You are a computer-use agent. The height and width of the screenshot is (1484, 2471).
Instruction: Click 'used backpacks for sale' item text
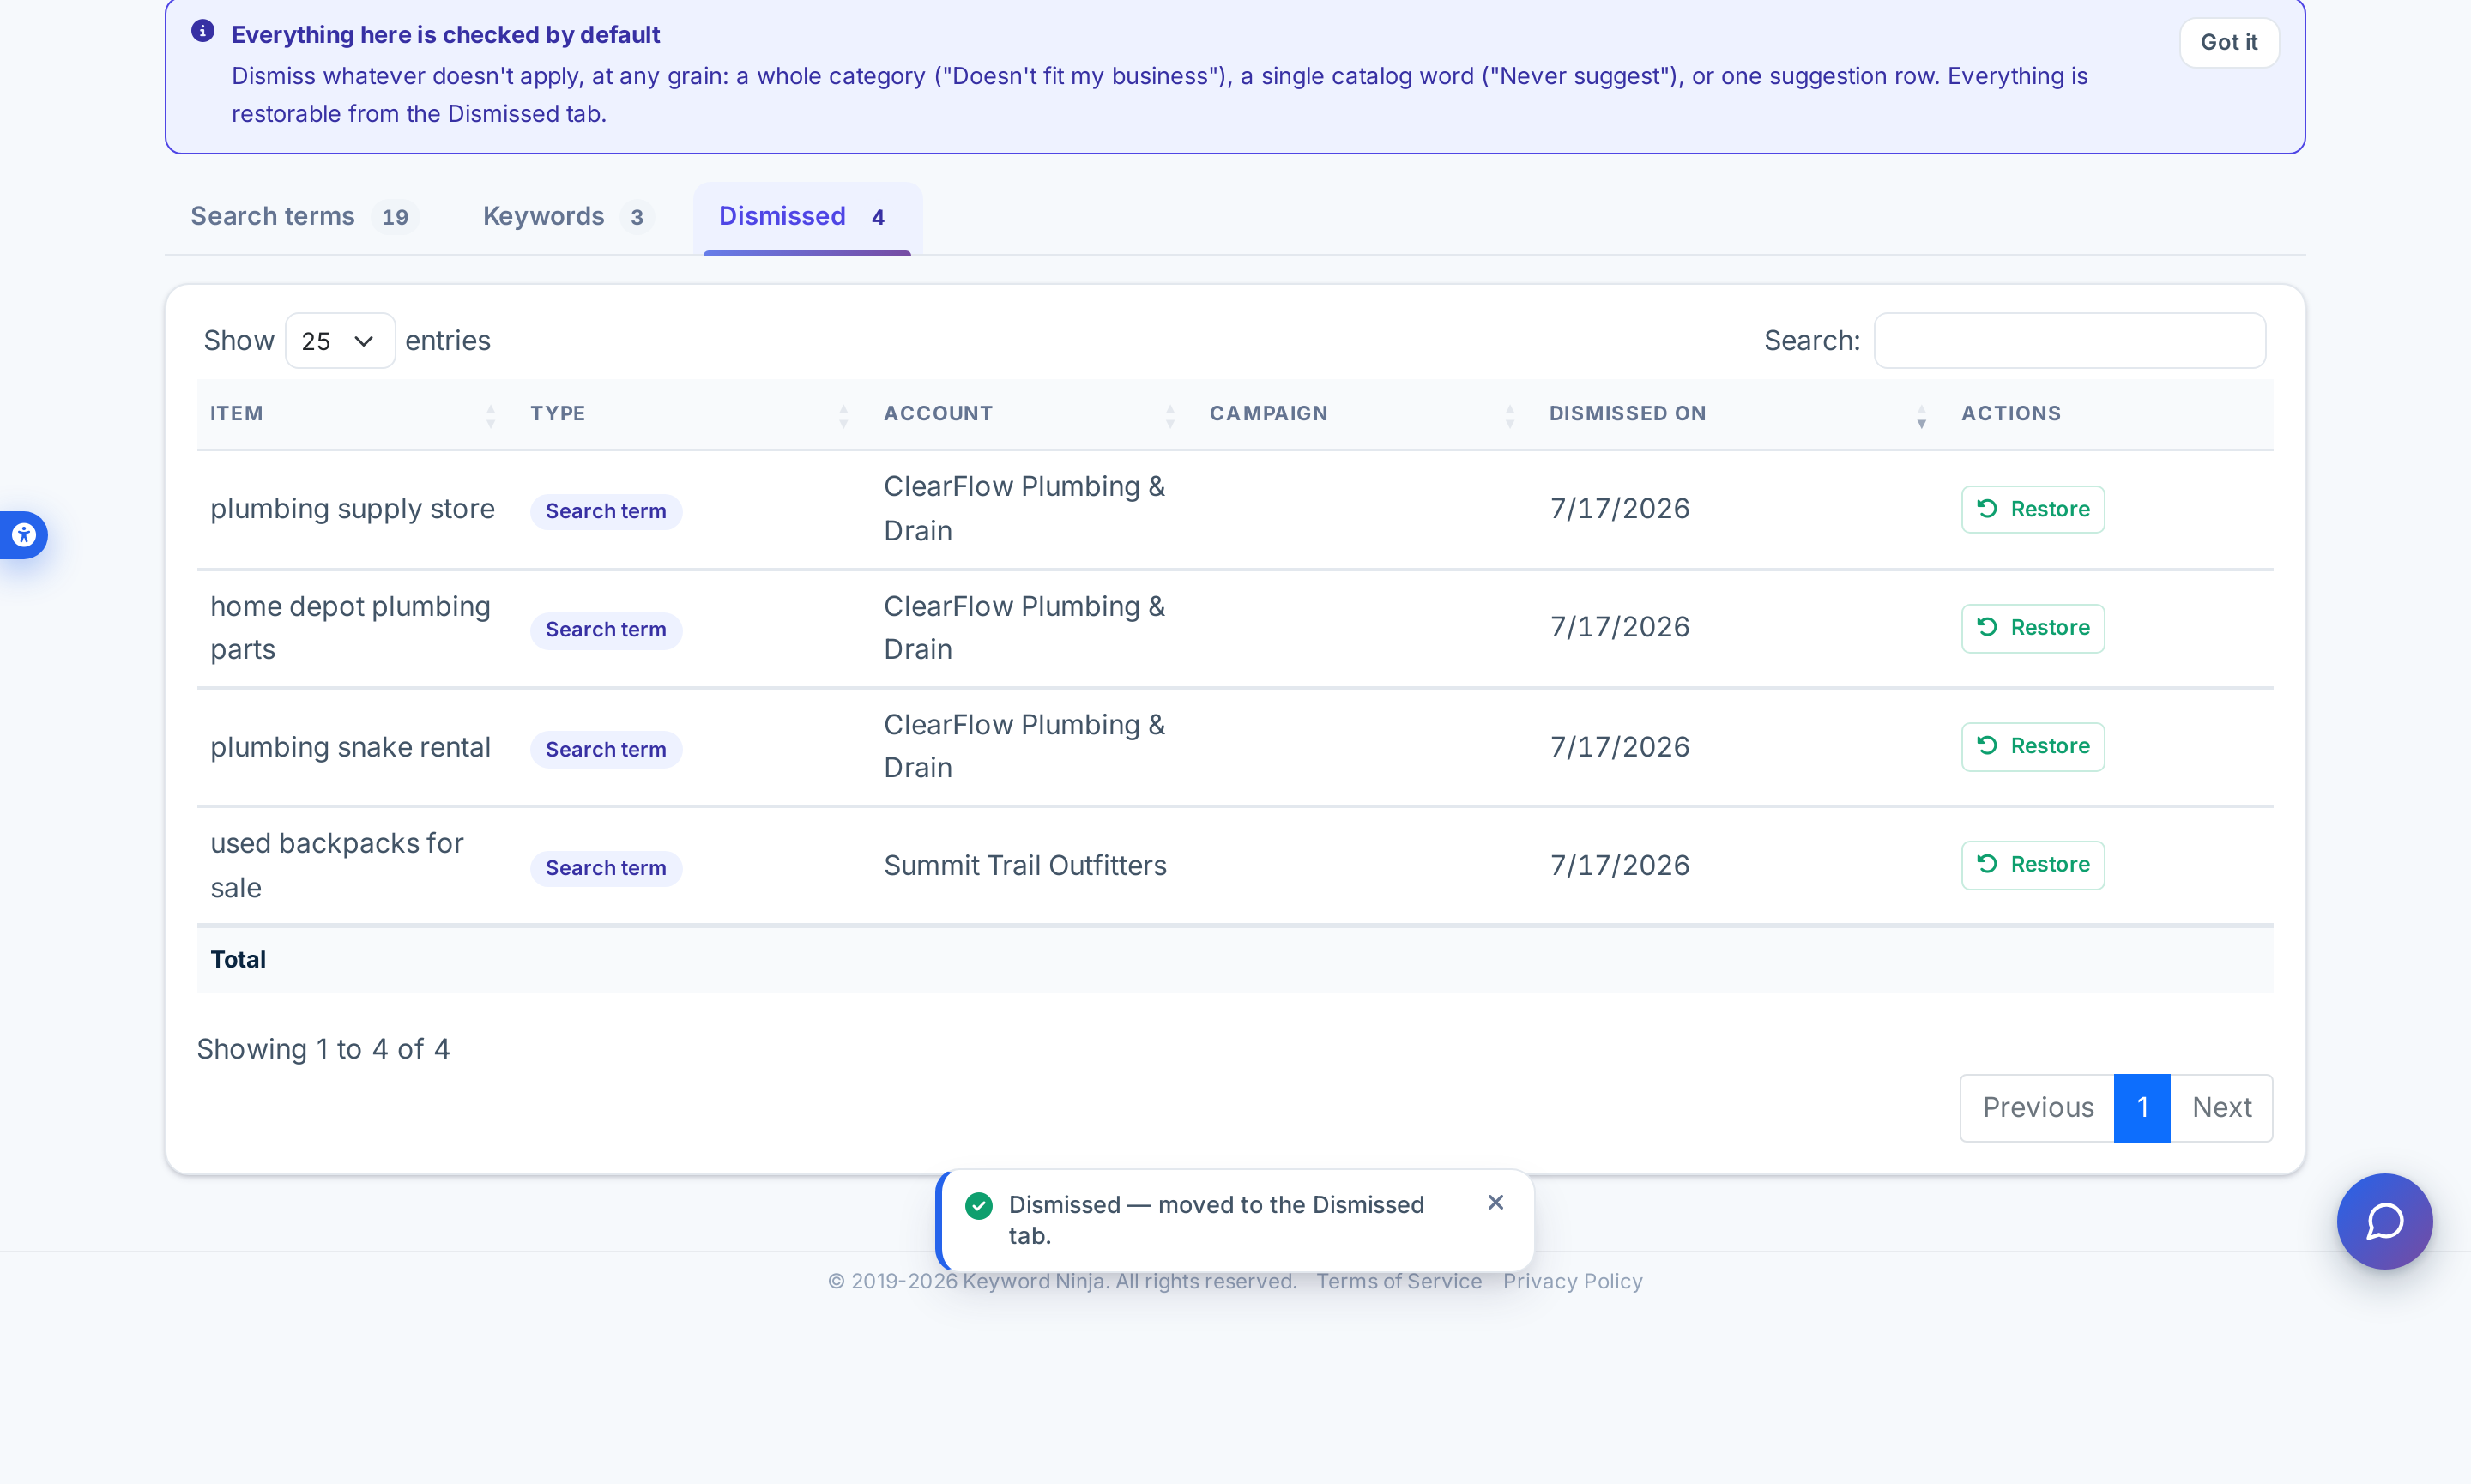click(337, 865)
